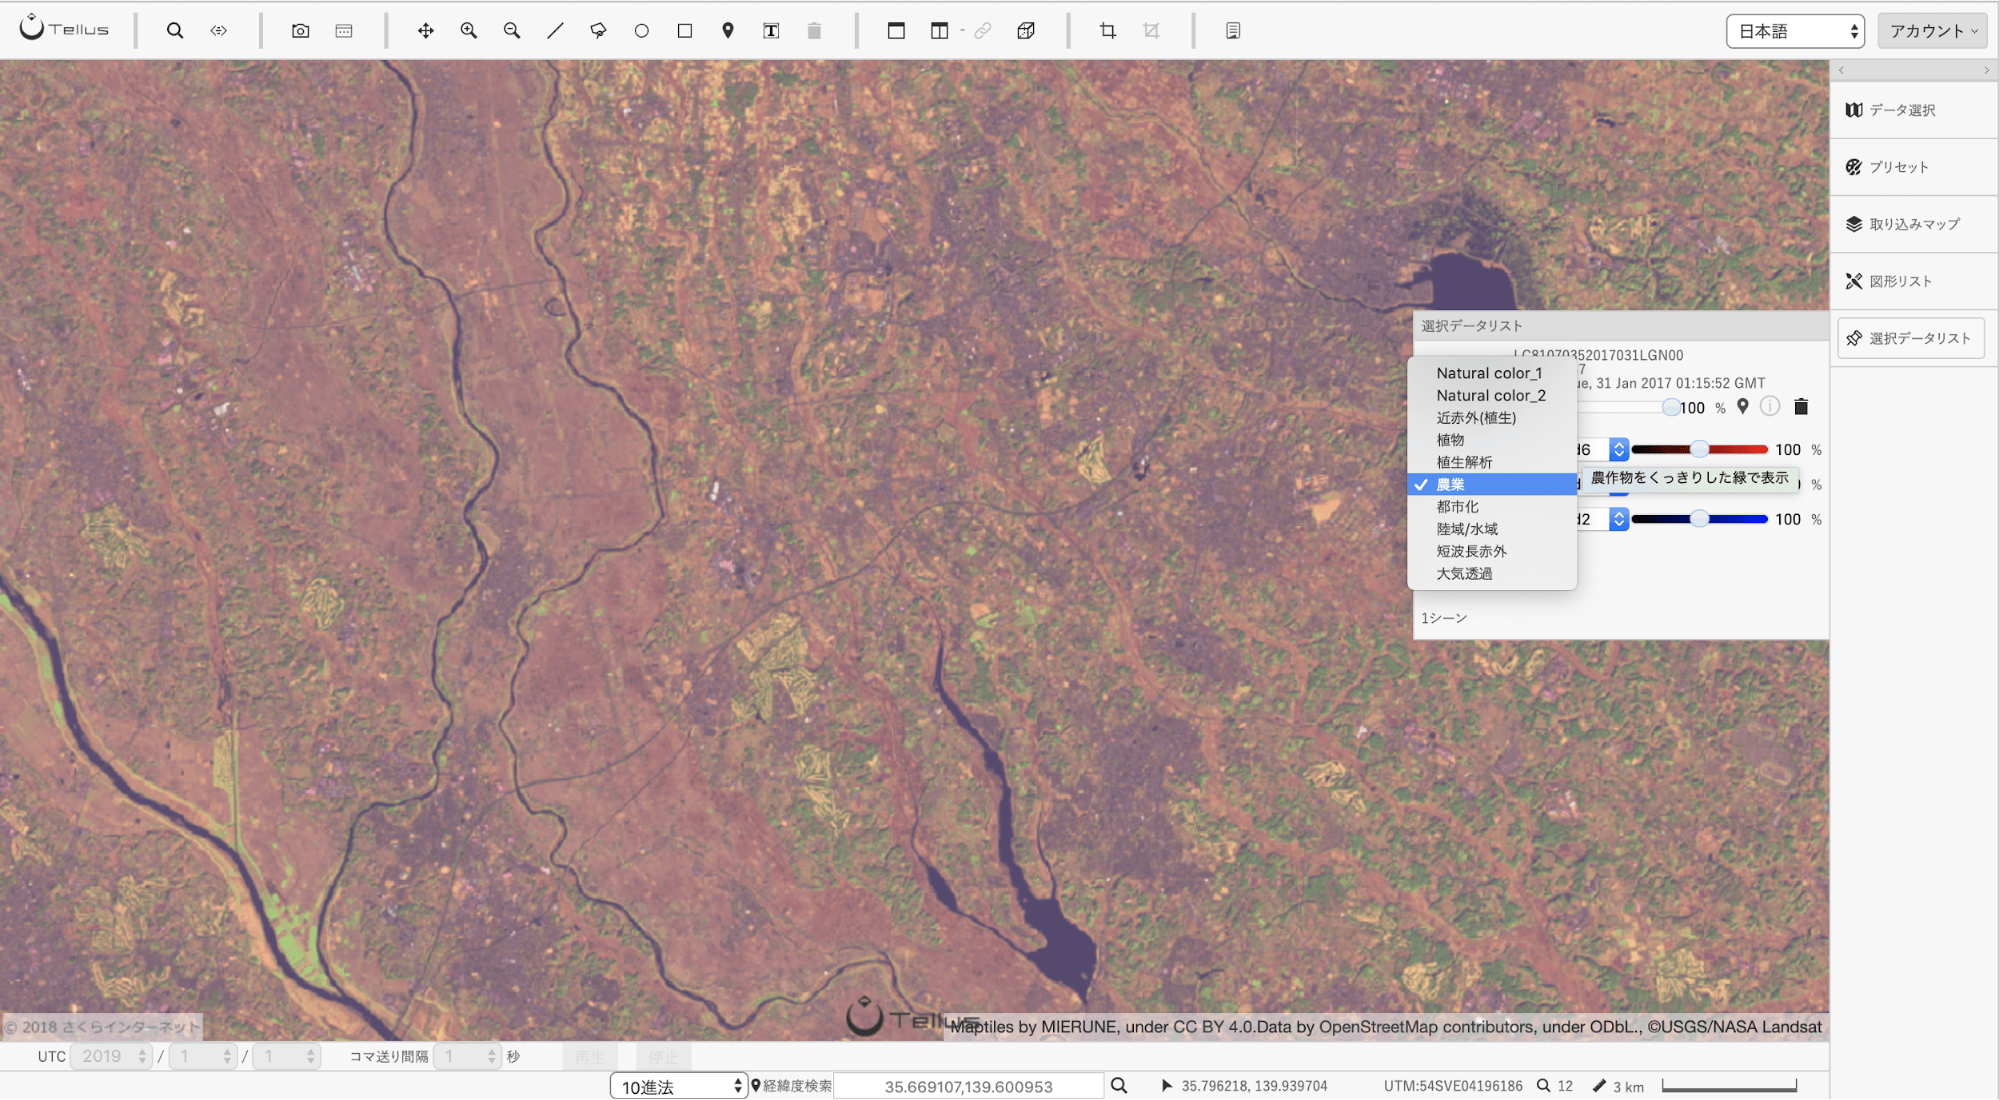The image size is (1999, 1100).
Task: Expand the アカウント account menu
Action: pos(1932,31)
